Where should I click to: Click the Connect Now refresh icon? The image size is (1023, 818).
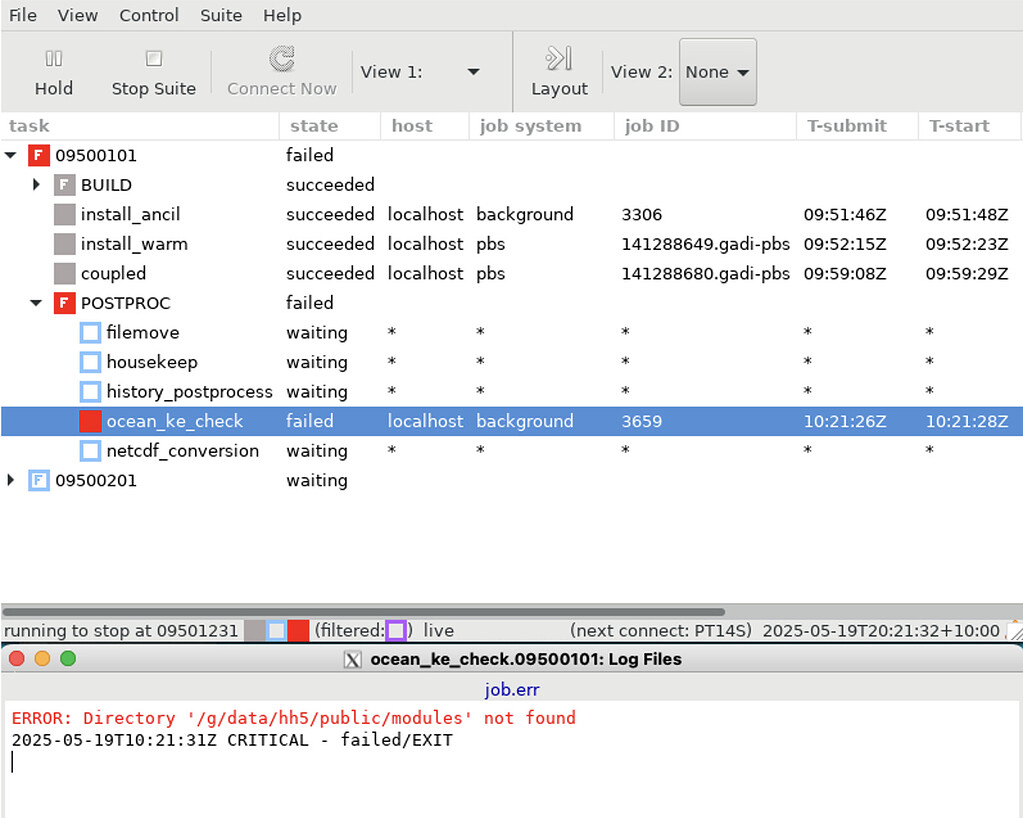point(280,58)
